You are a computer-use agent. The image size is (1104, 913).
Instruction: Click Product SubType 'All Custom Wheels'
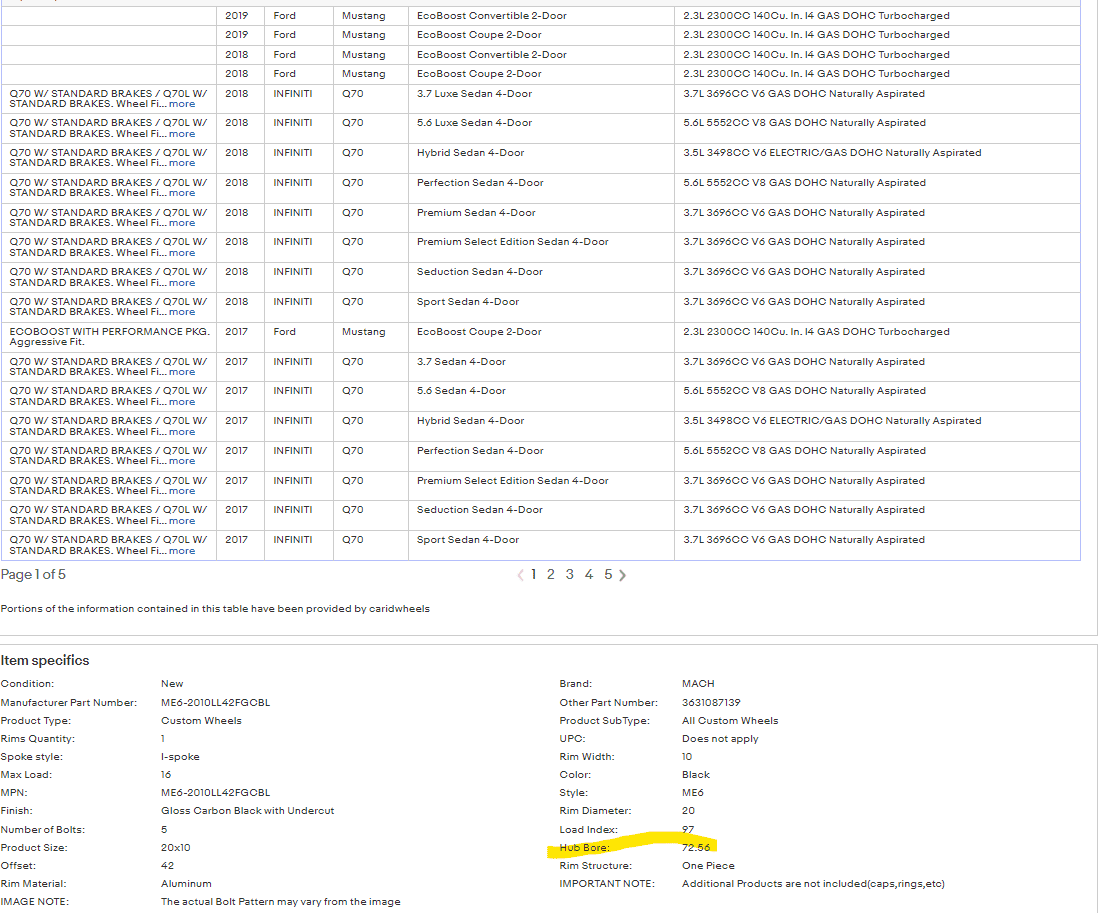(x=730, y=721)
